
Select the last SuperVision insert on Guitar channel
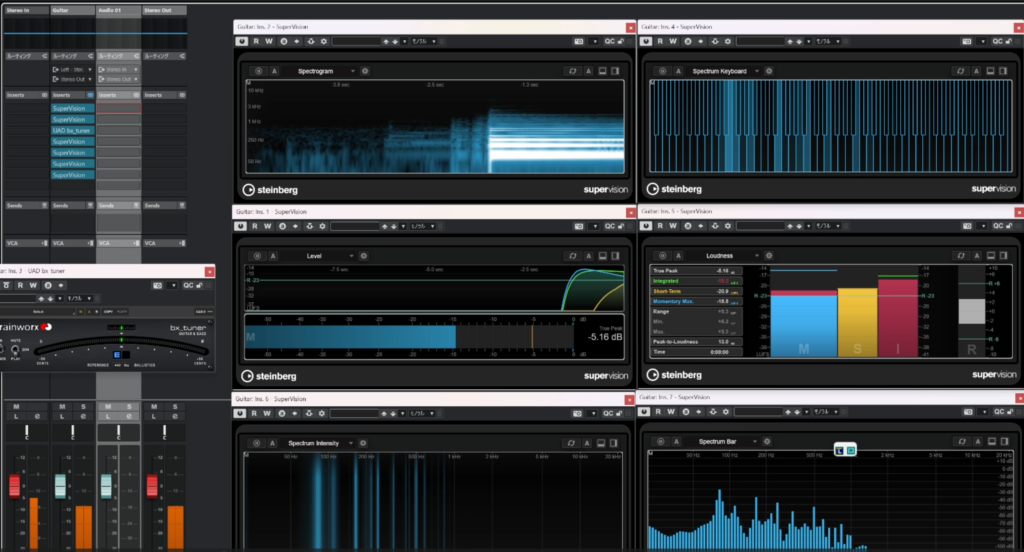click(x=72, y=175)
